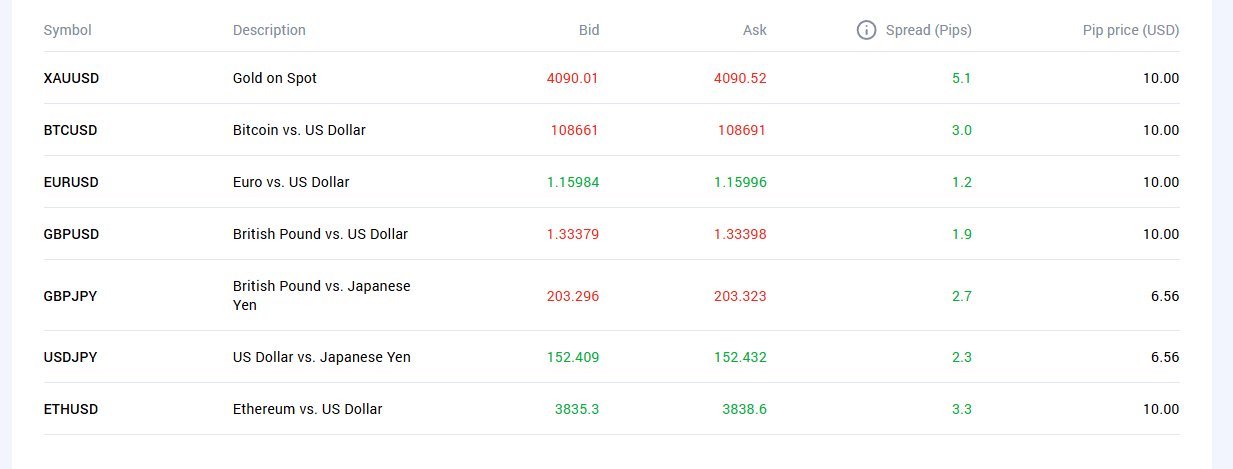Choose the USDJPY symbol
Screen dimensions: 1233x469
(70, 357)
